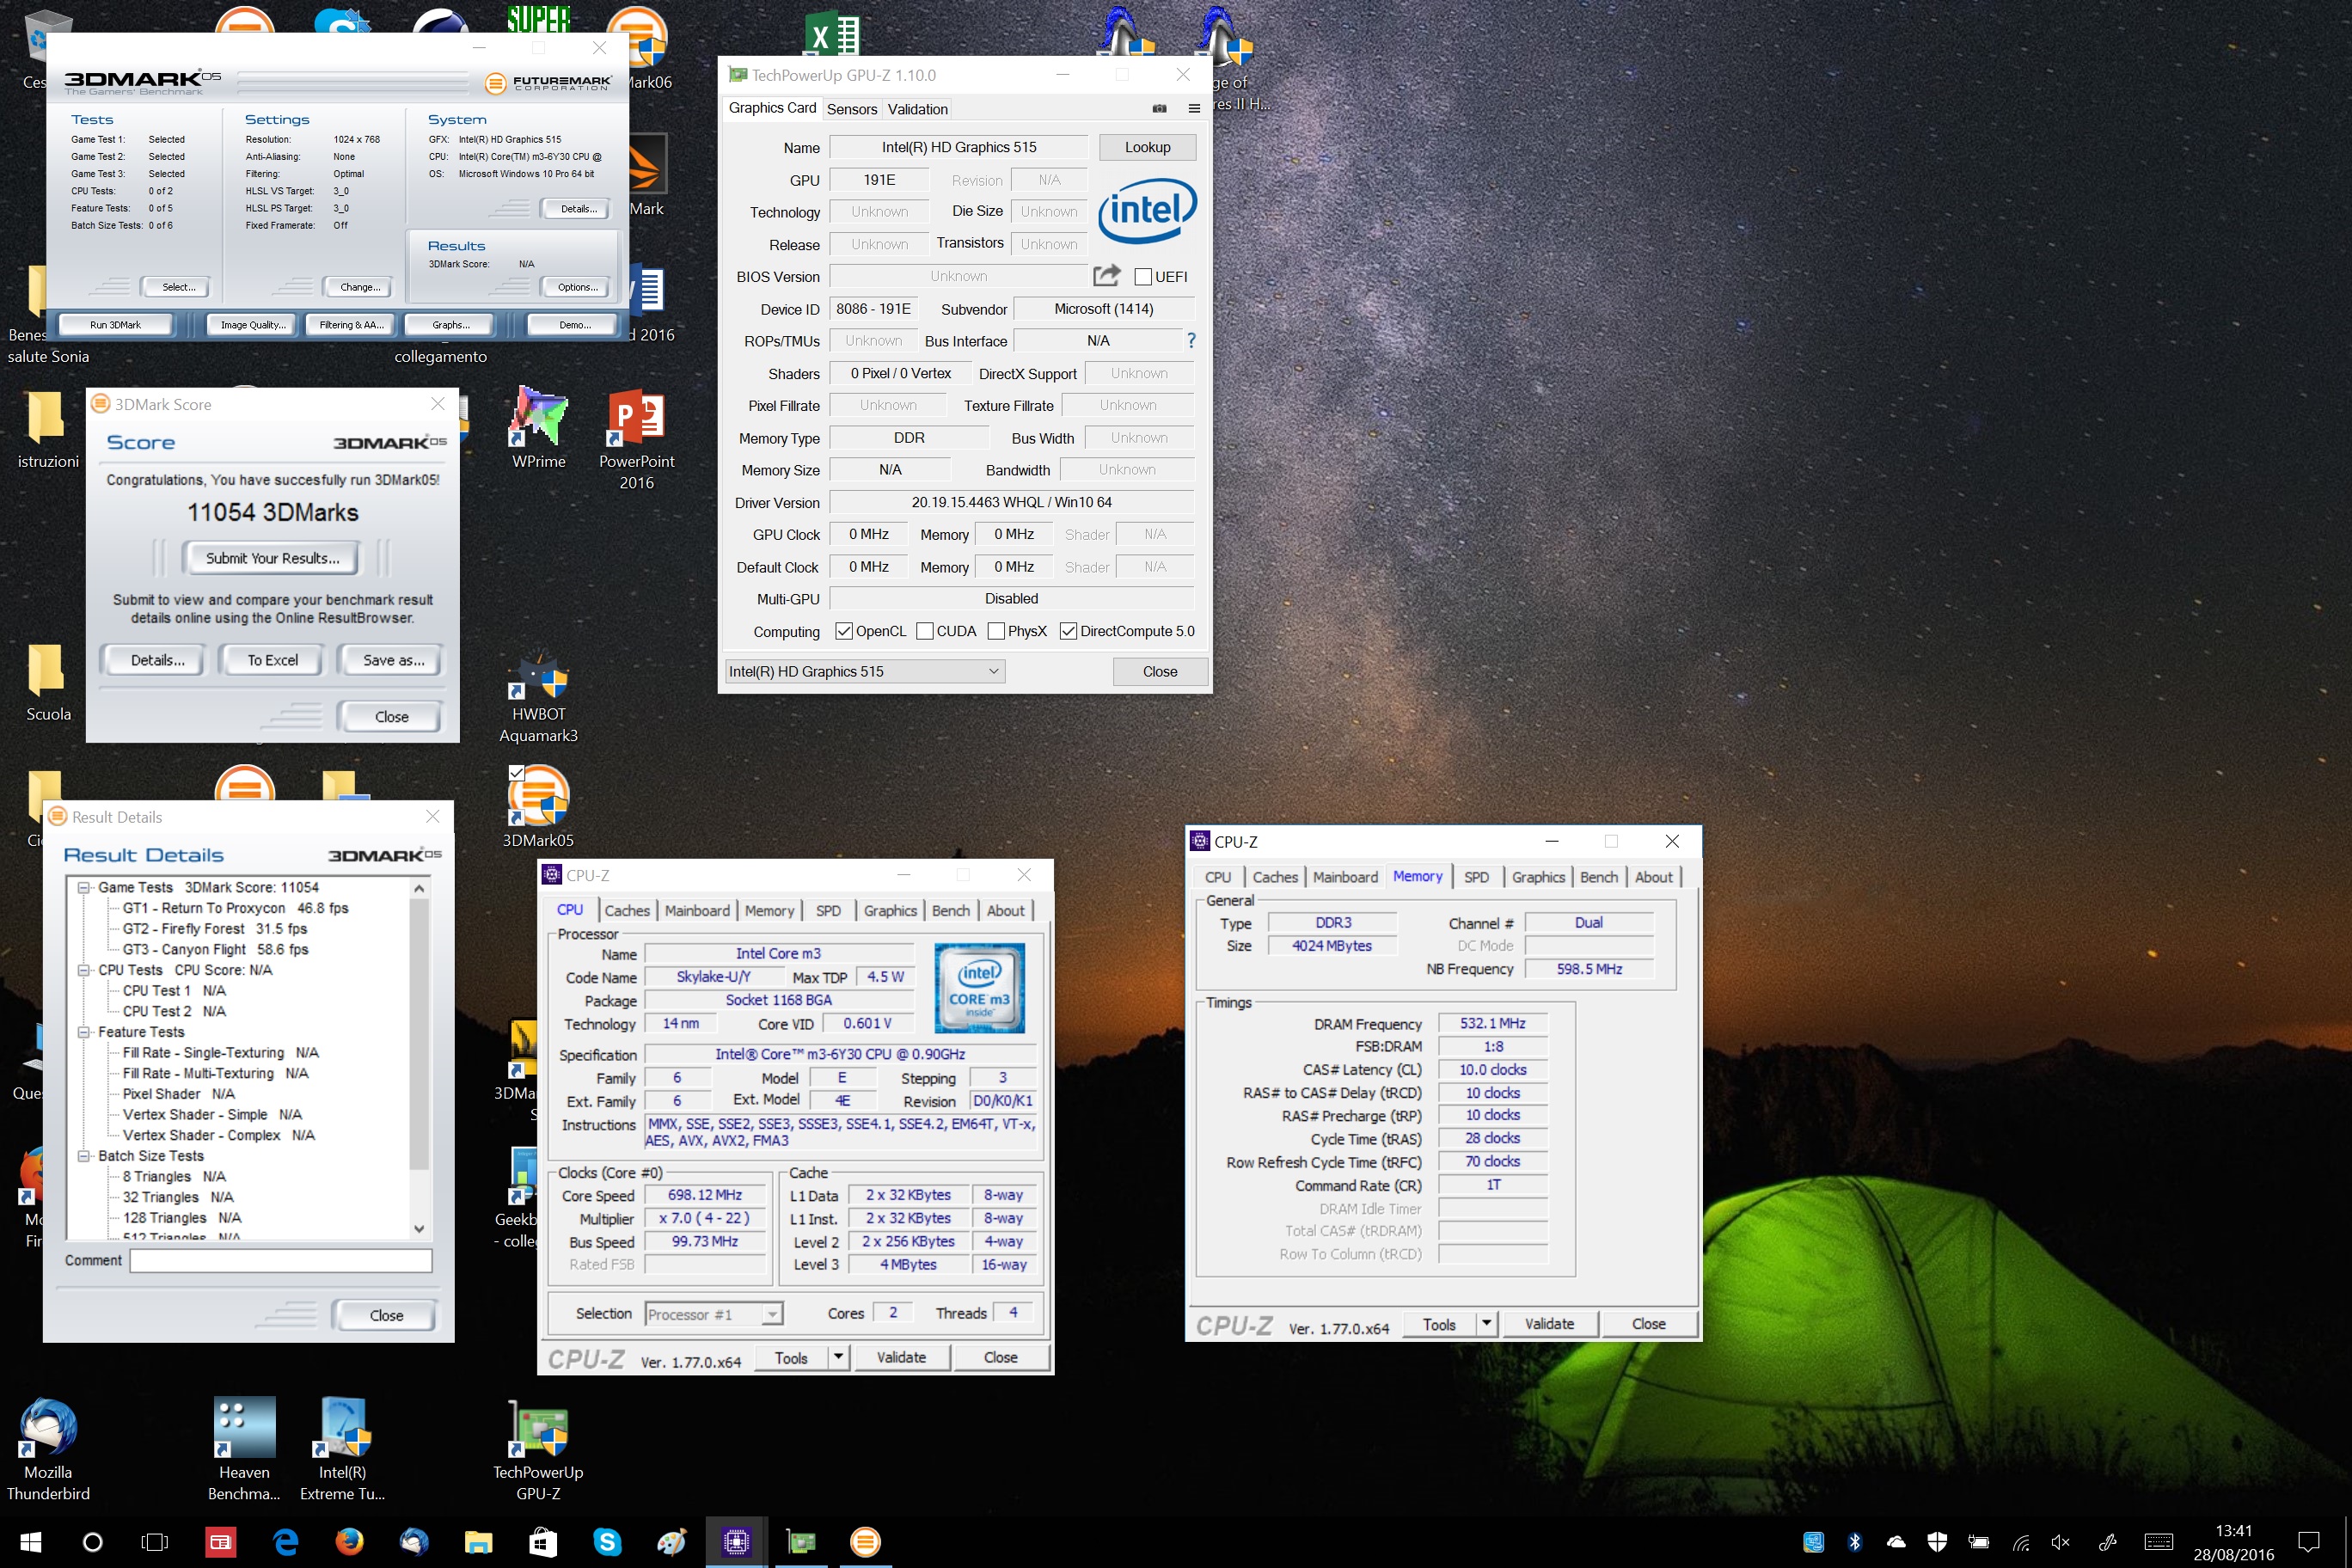Open Task View in the taskbar
The width and height of the screenshot is (2352, 1568).
tap(155, 1542)
